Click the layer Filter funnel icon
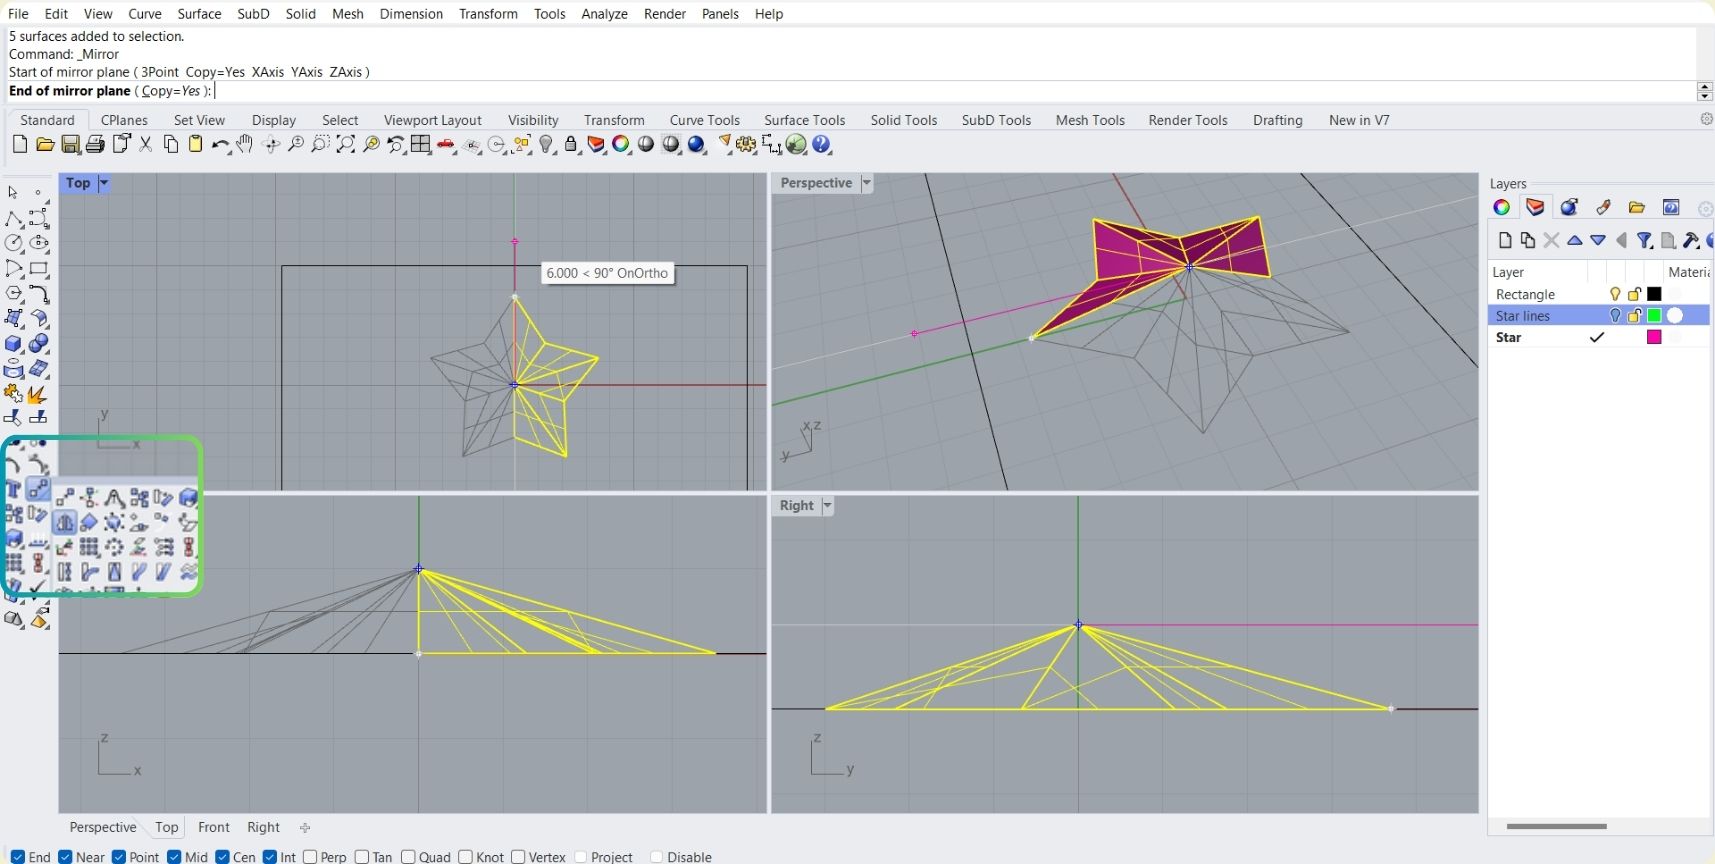 click(x=1644, y=240)
